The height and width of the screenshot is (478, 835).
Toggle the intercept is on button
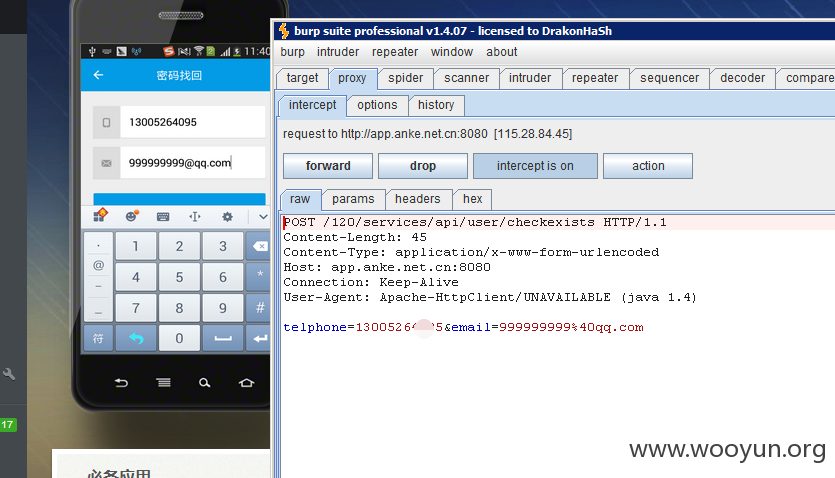tap(535, 166)
